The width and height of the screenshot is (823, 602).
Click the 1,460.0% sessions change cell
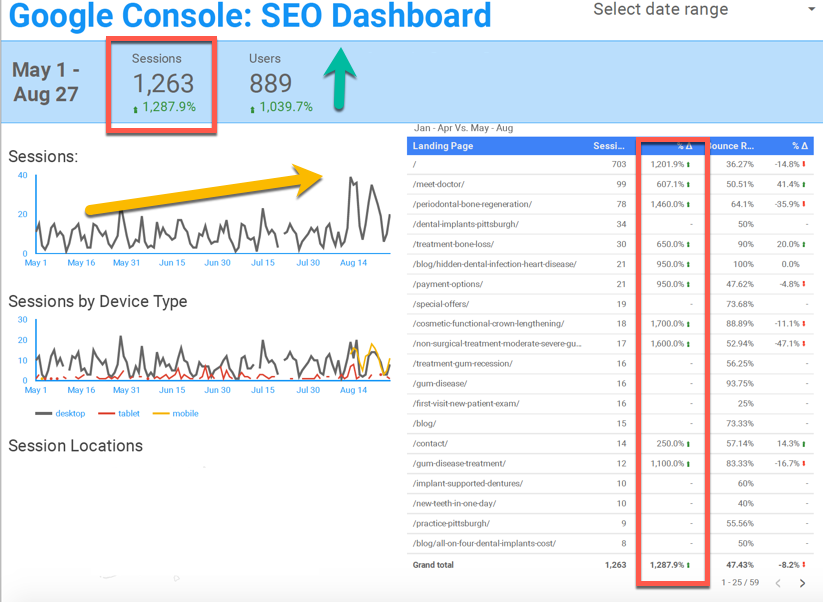670,204
